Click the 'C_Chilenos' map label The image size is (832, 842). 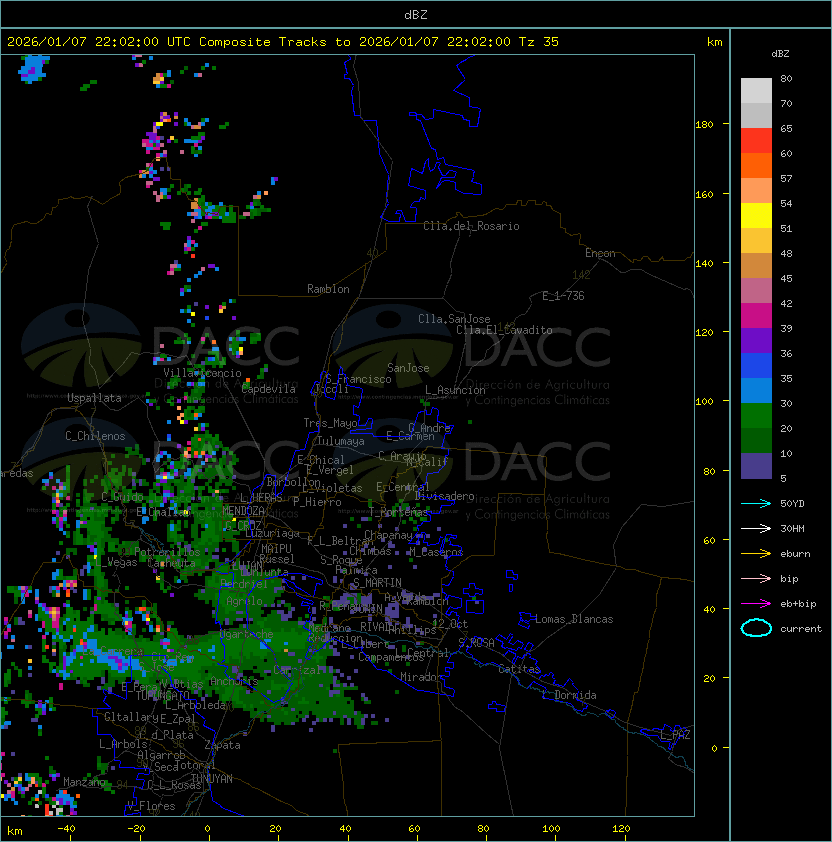tap(95, 436)
